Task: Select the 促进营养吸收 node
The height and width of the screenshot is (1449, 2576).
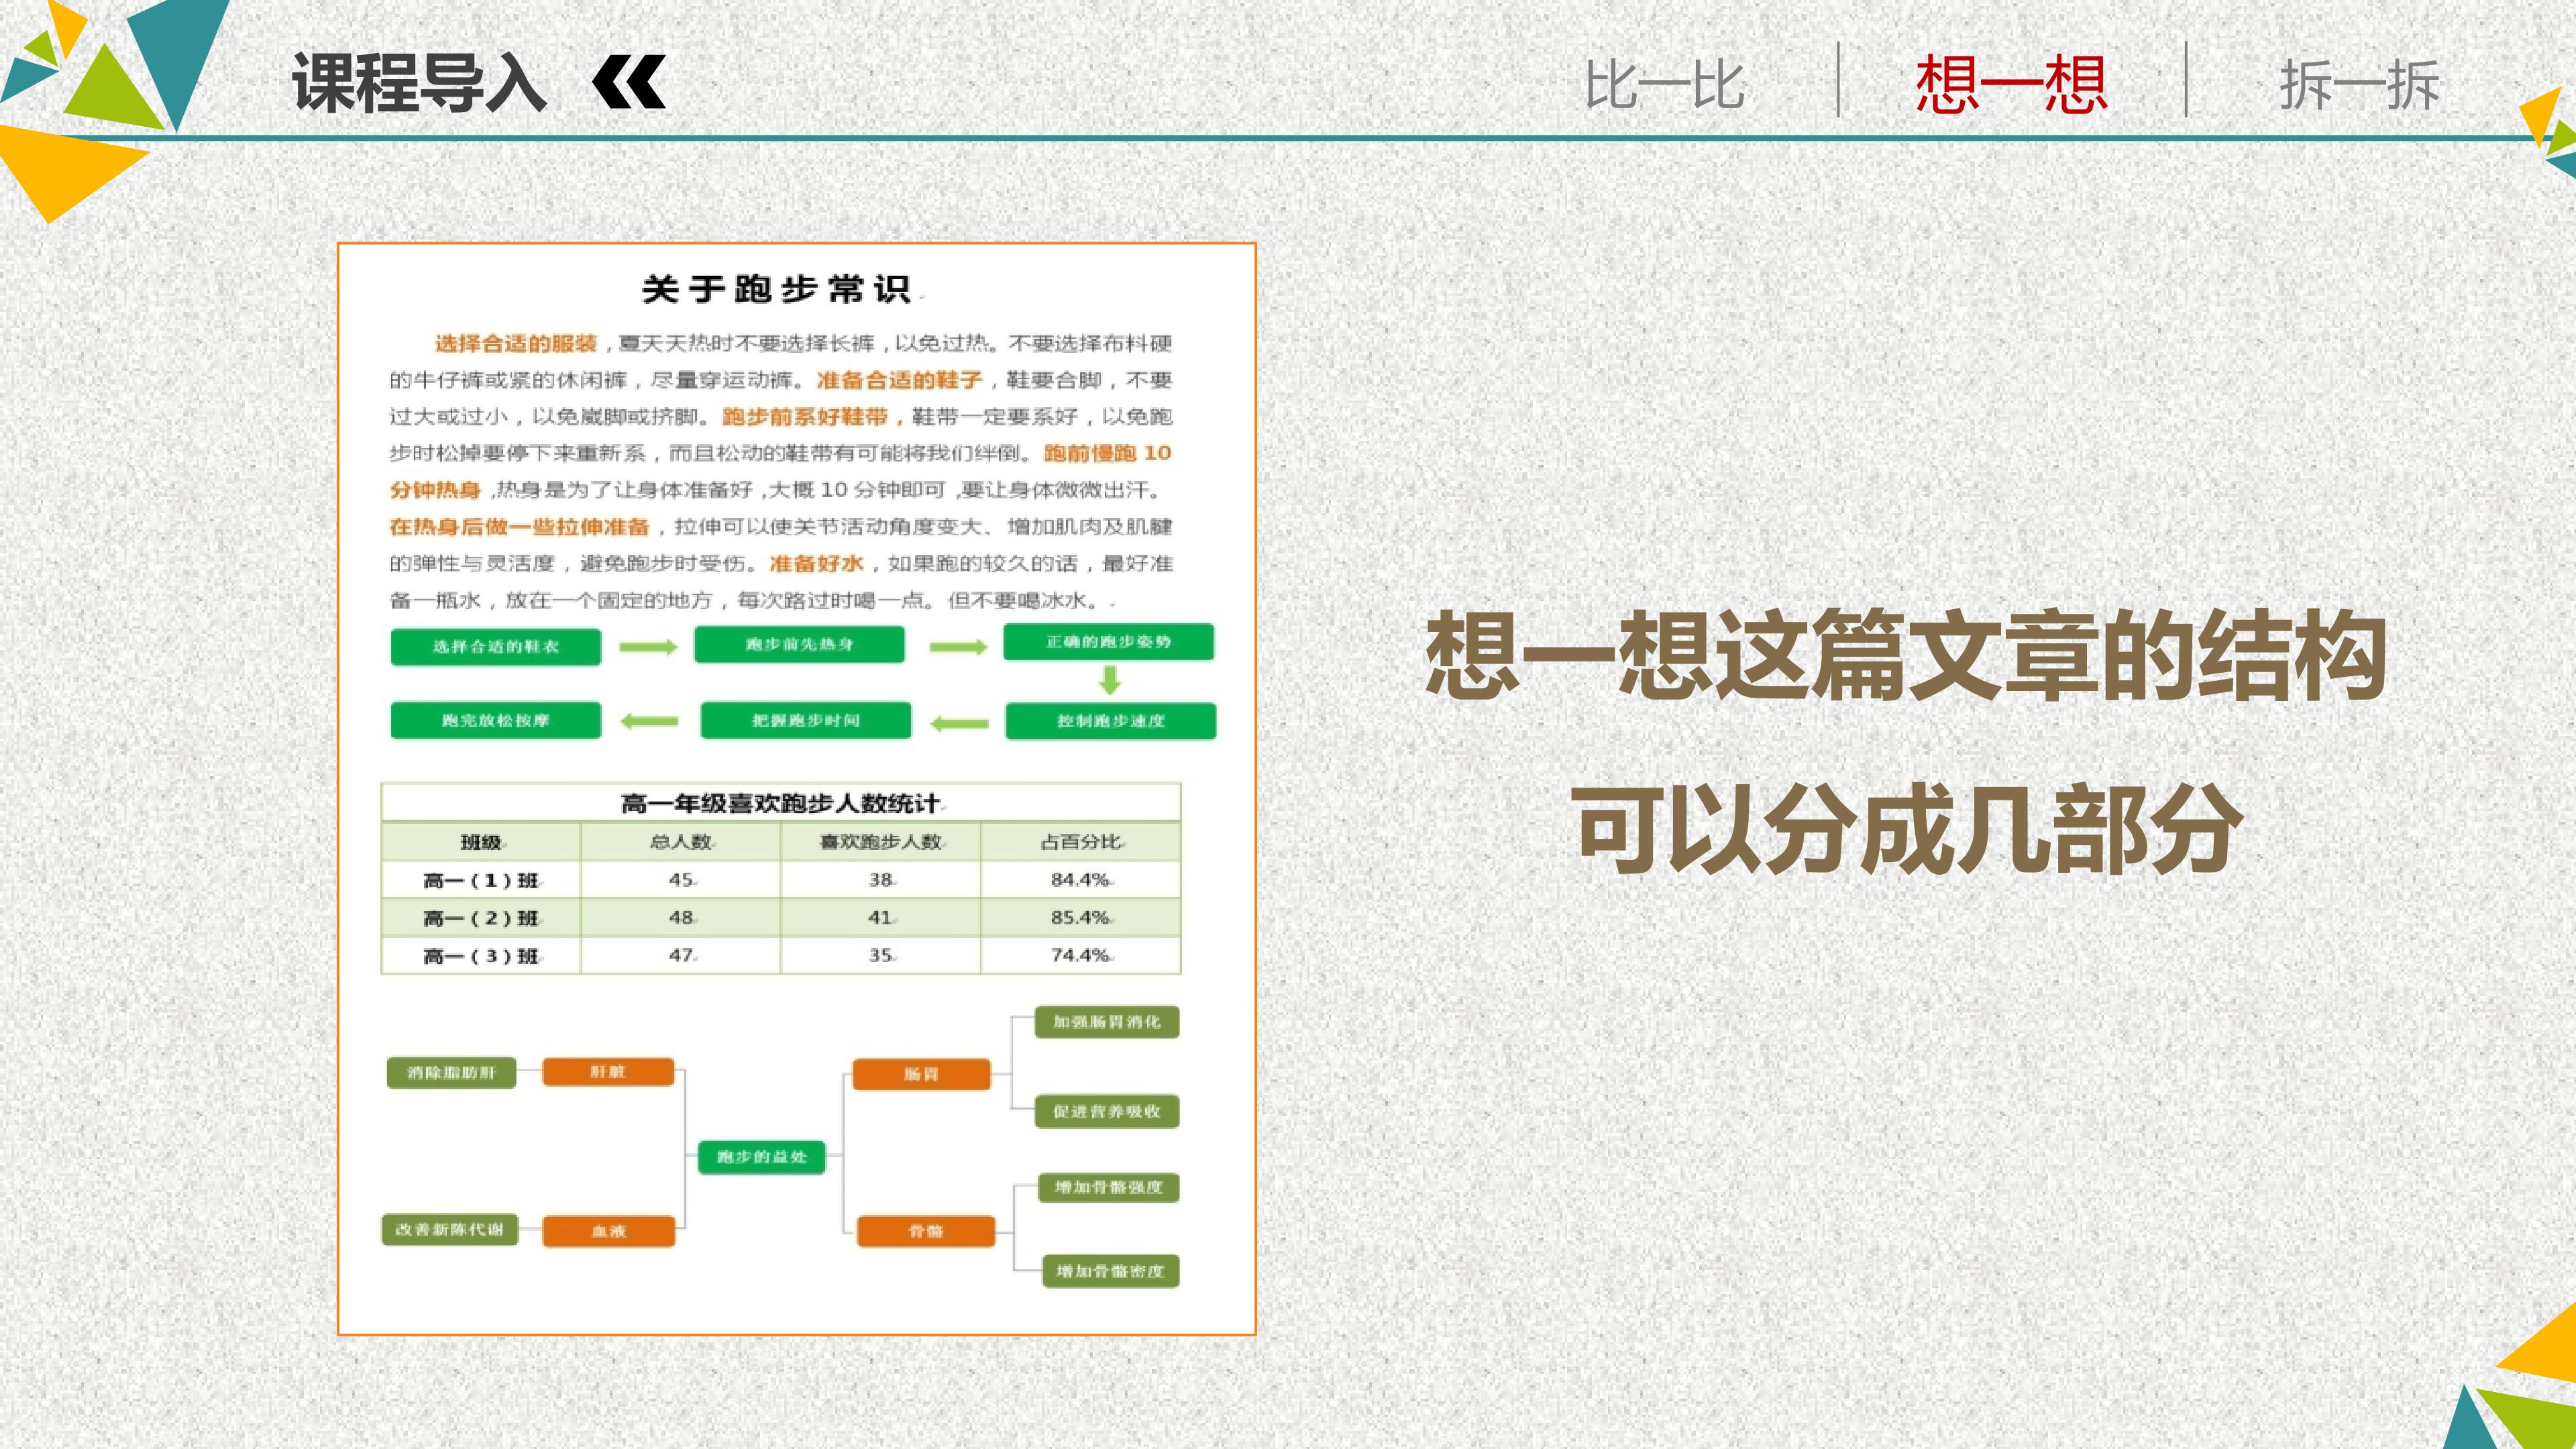Action: (1107, 1111)
